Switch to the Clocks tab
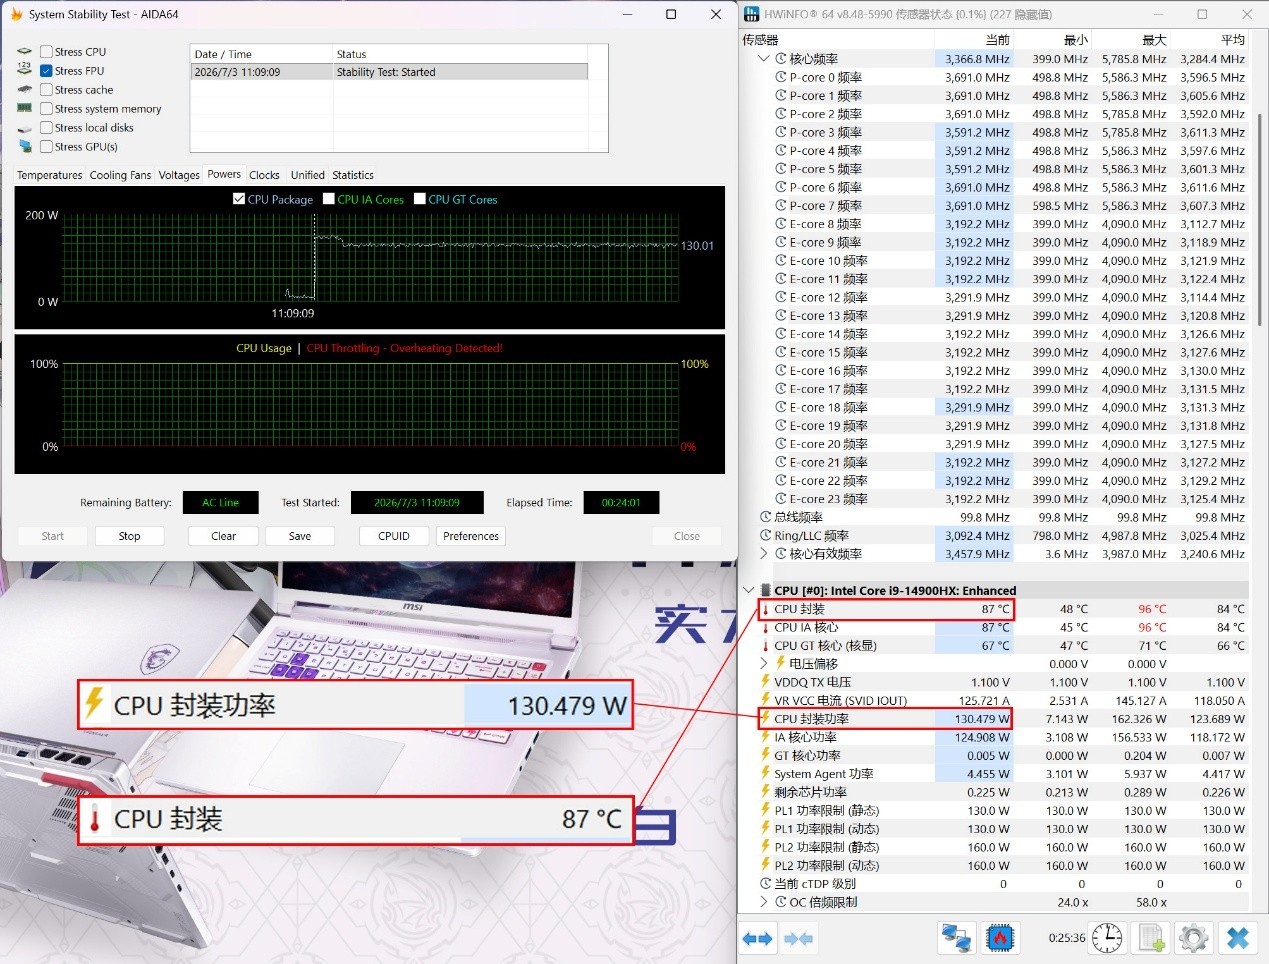This screenshot has height=964, width=1269. (264, 175)
